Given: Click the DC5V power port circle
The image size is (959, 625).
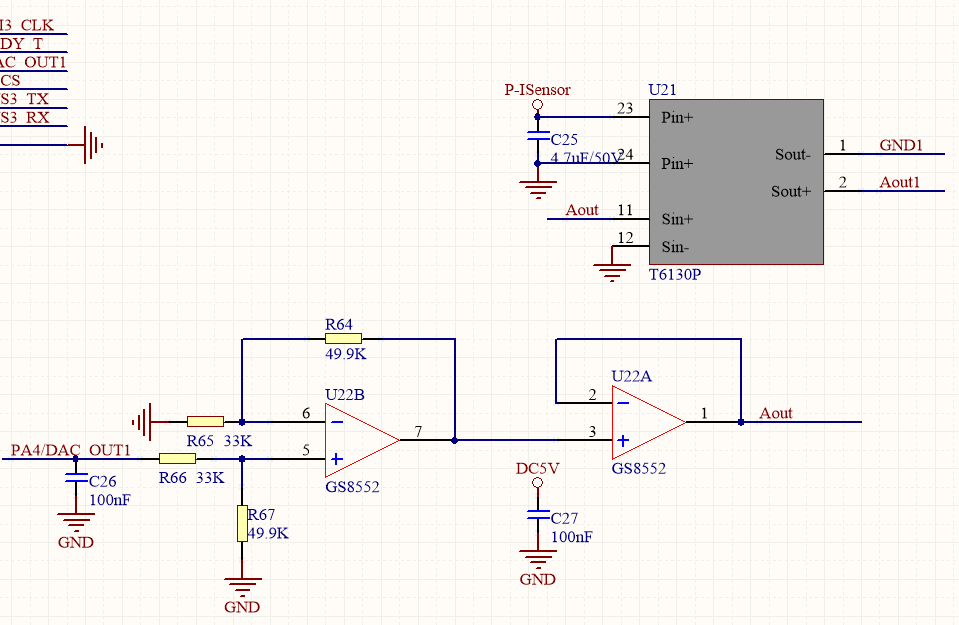Looking at the screenshot, I should pyautogui.click(x=538, y=483).
